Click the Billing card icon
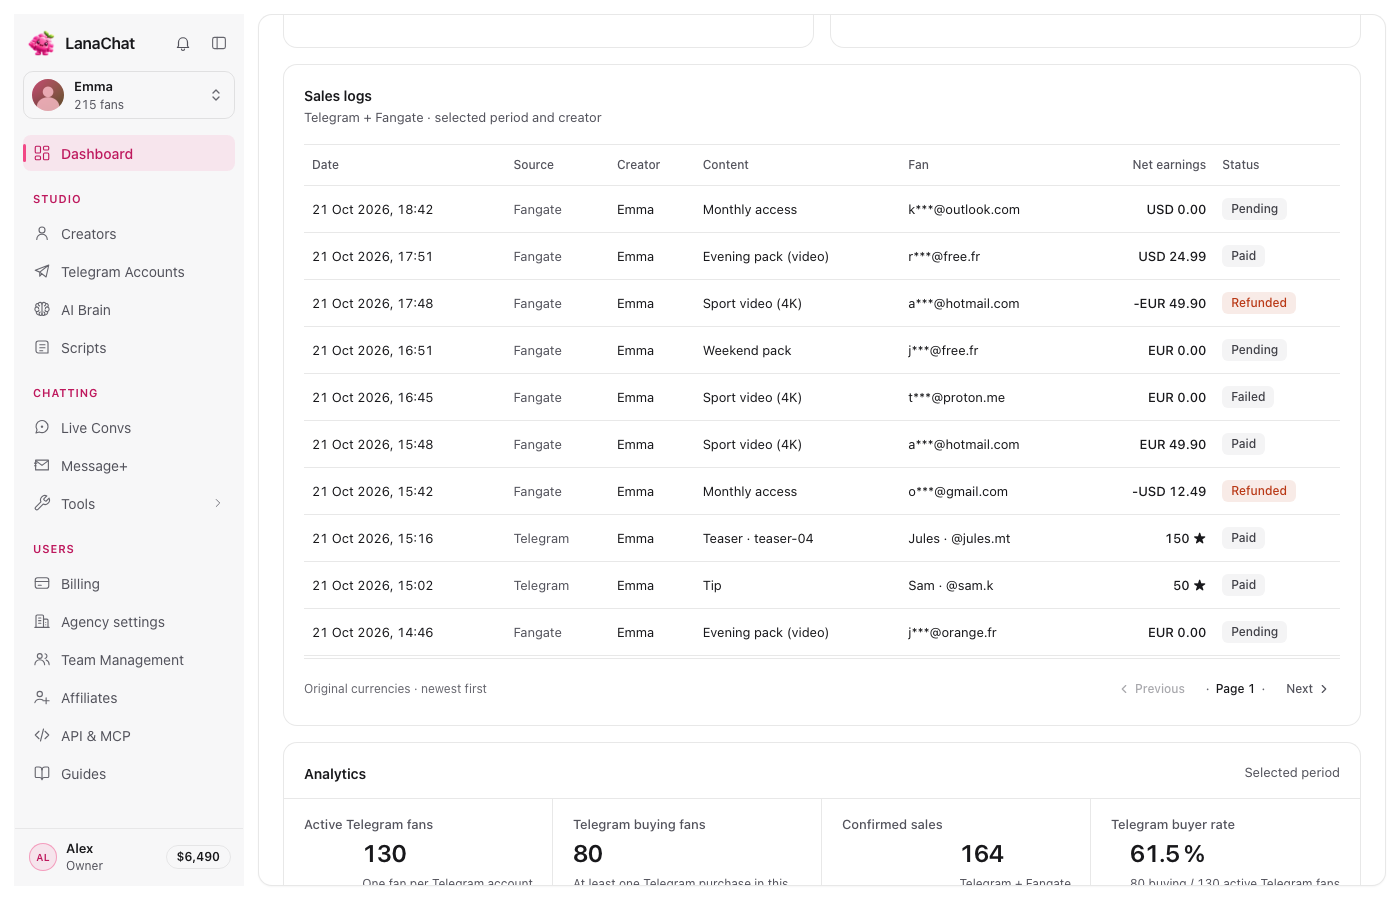Viewport: 1400px width, 900px height. (x=42, y=583)
